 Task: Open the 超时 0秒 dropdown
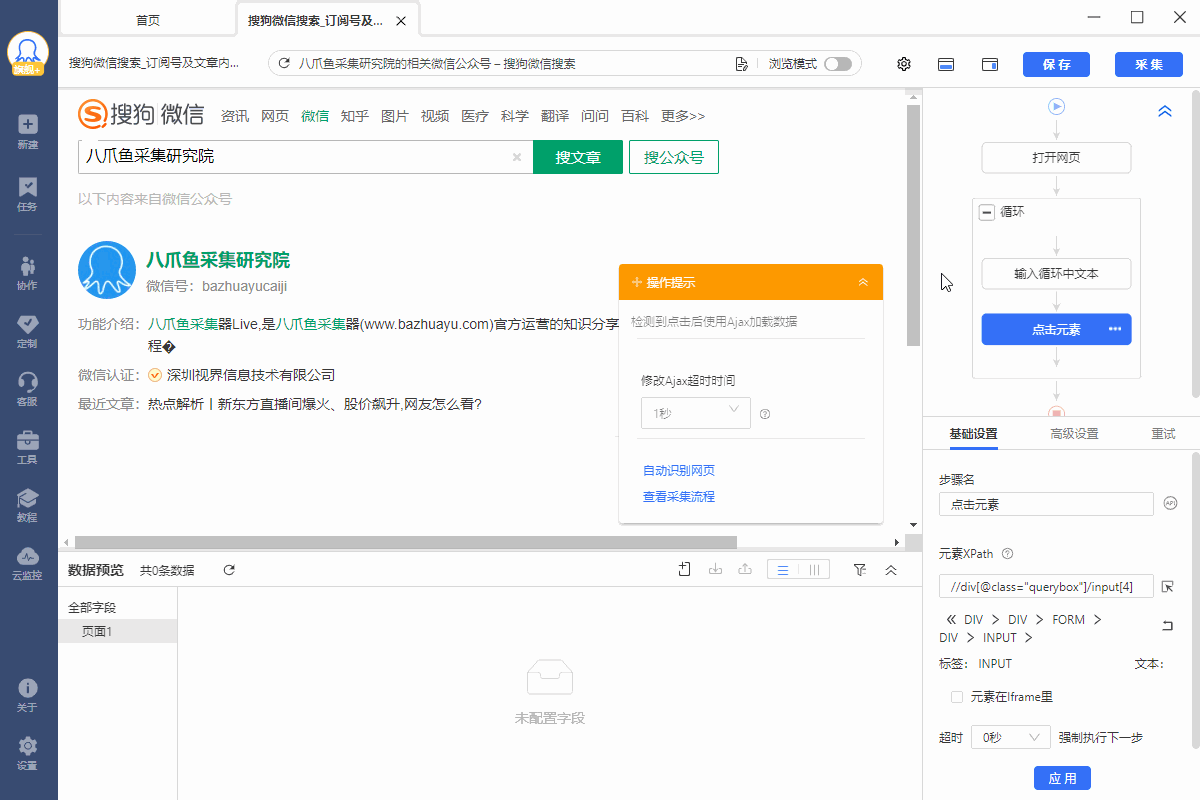[1010, 737]
